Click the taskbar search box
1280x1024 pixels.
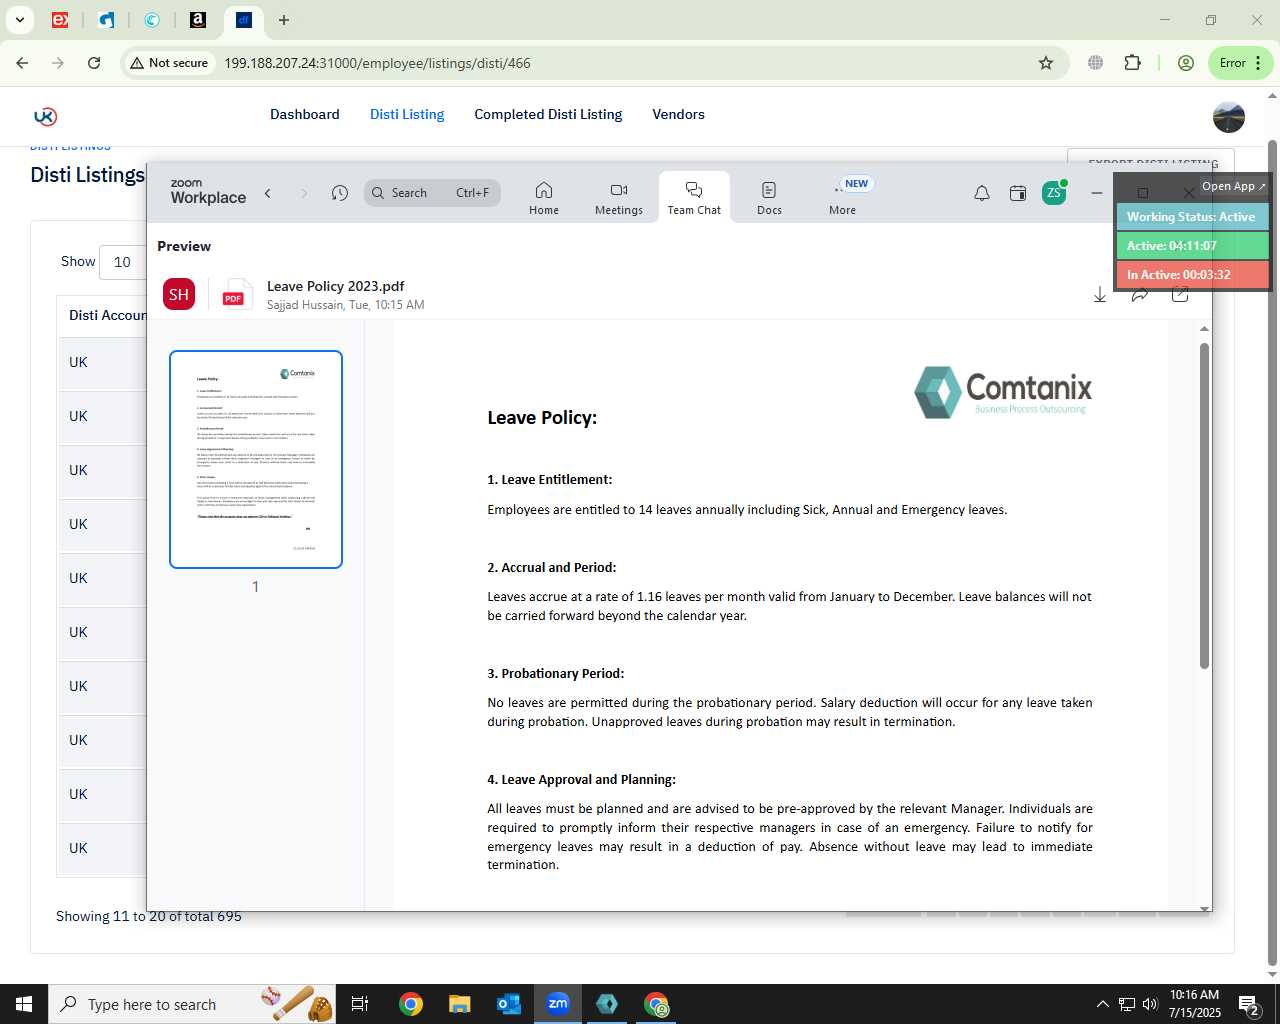(192, 1004)
